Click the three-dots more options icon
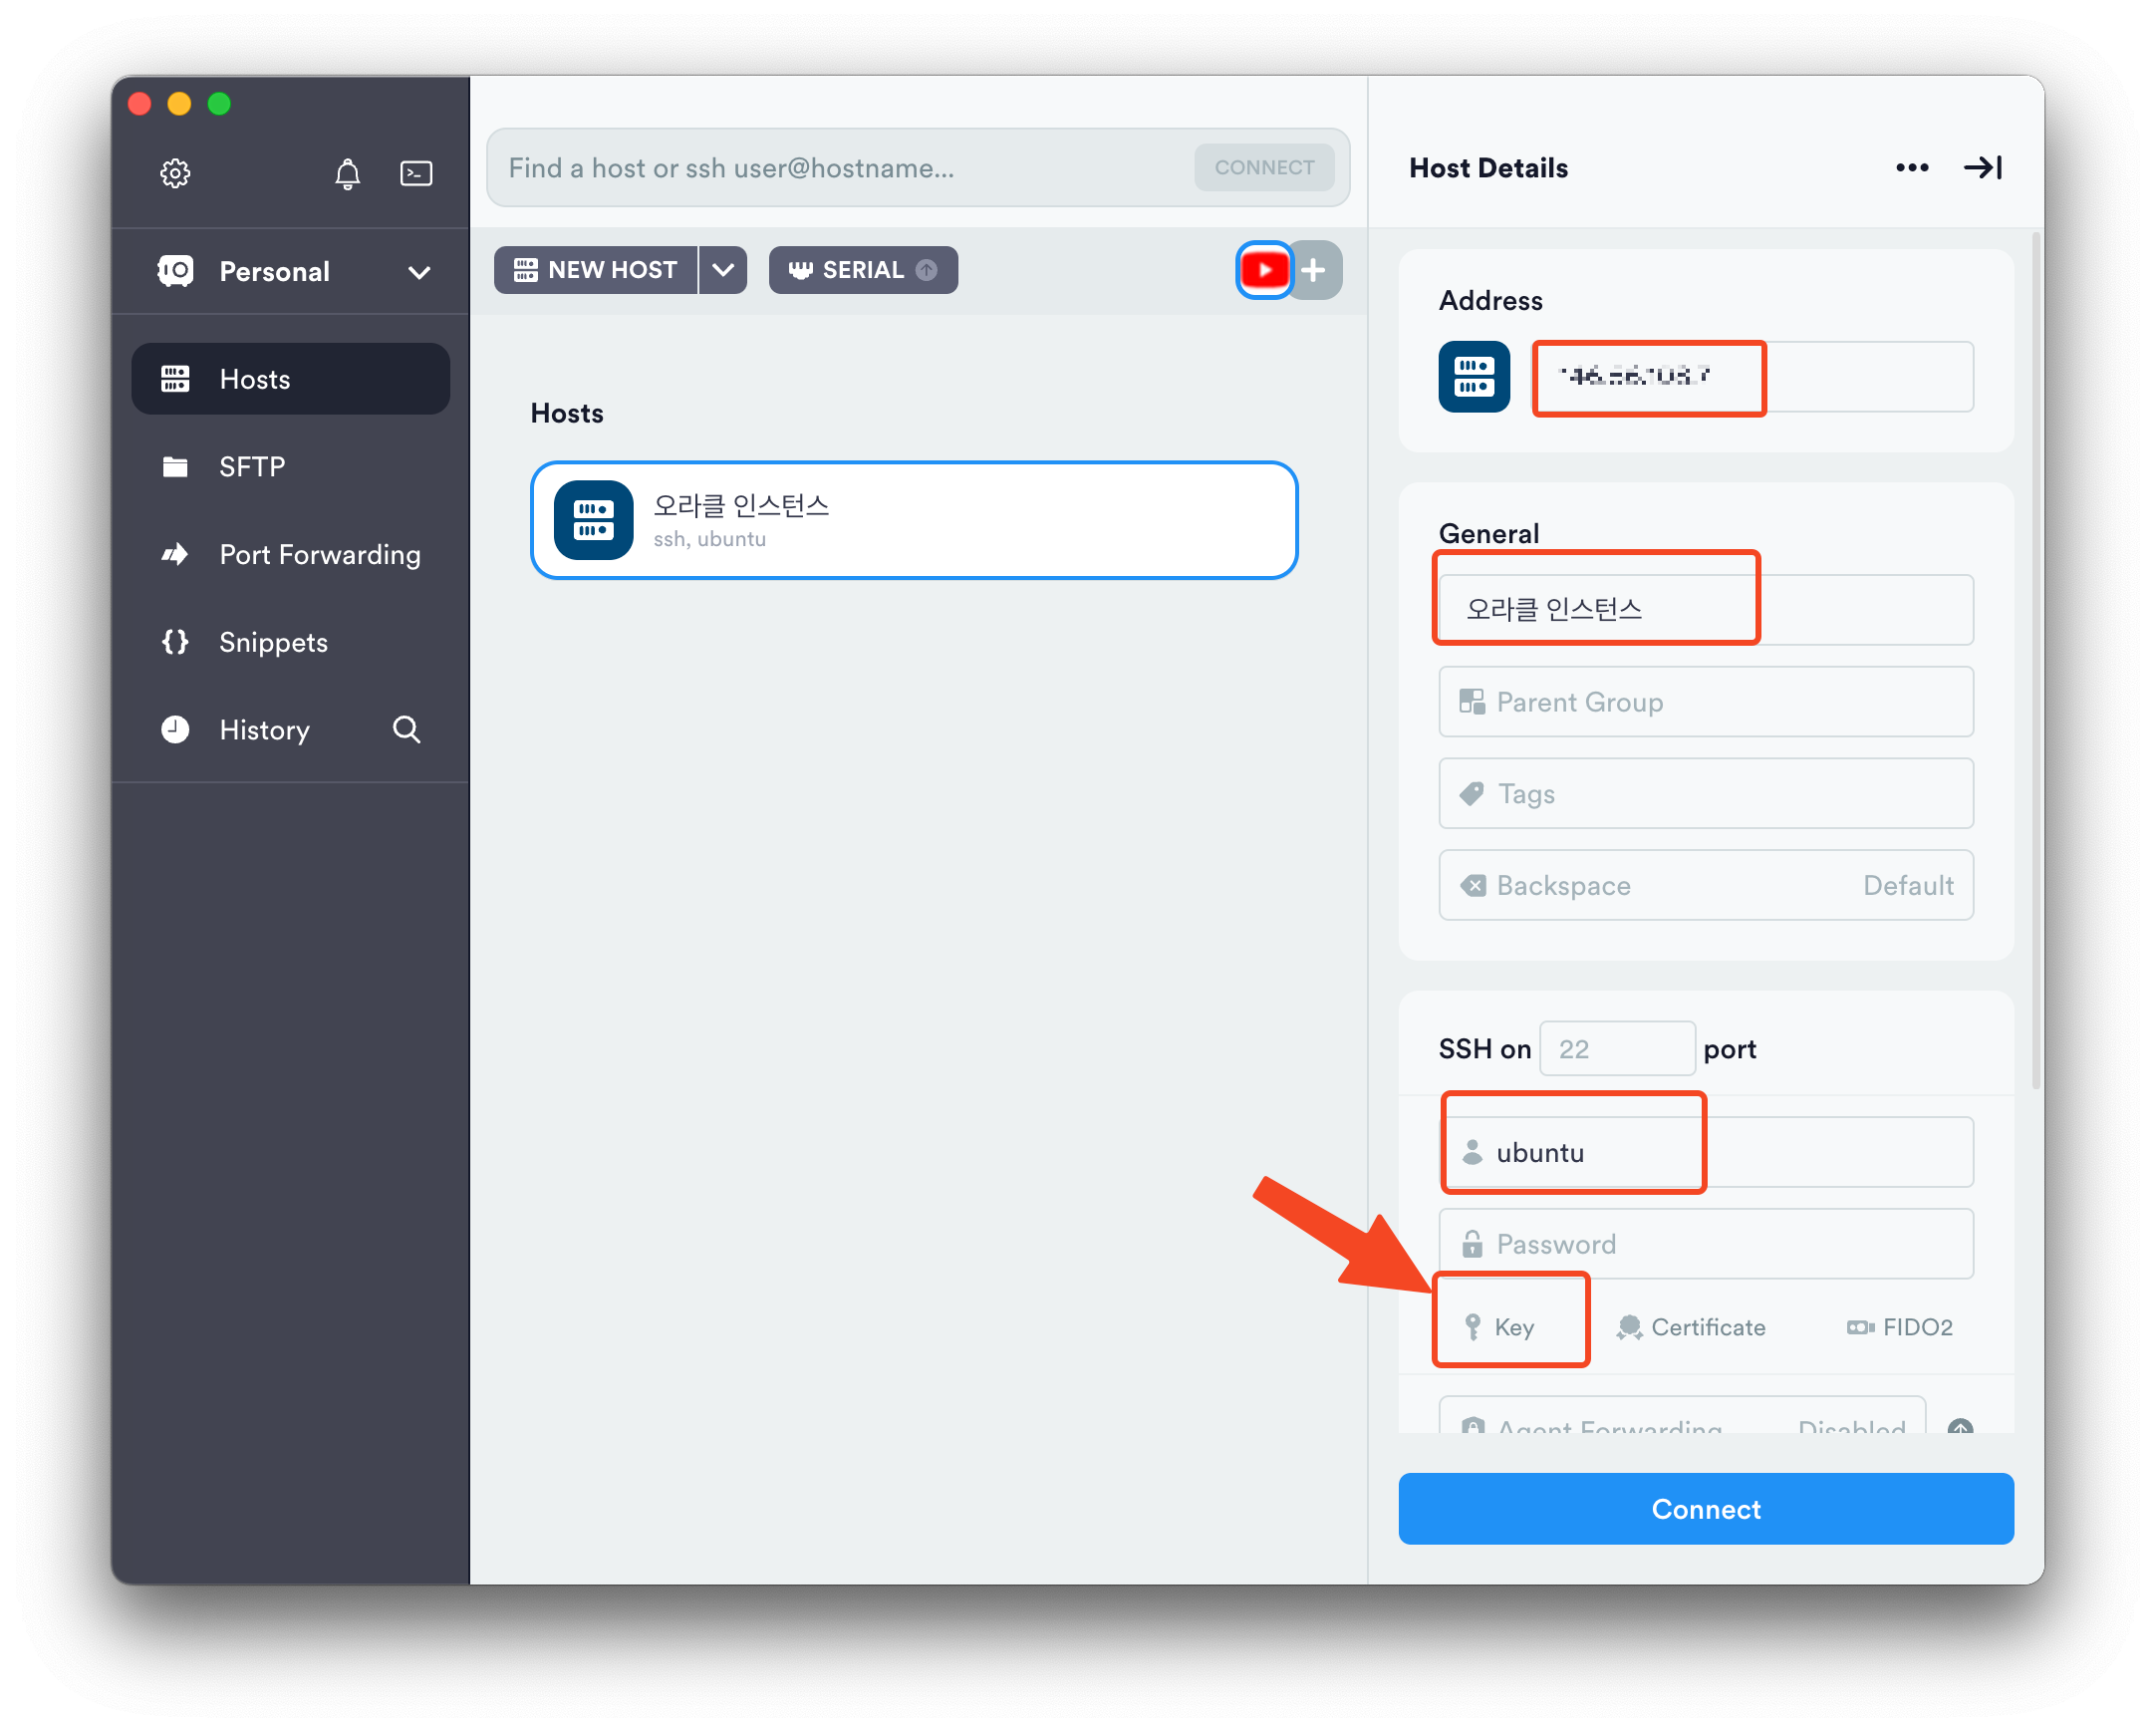2156x1732 pixels. pyautogui.click(x=1912, y=168)
